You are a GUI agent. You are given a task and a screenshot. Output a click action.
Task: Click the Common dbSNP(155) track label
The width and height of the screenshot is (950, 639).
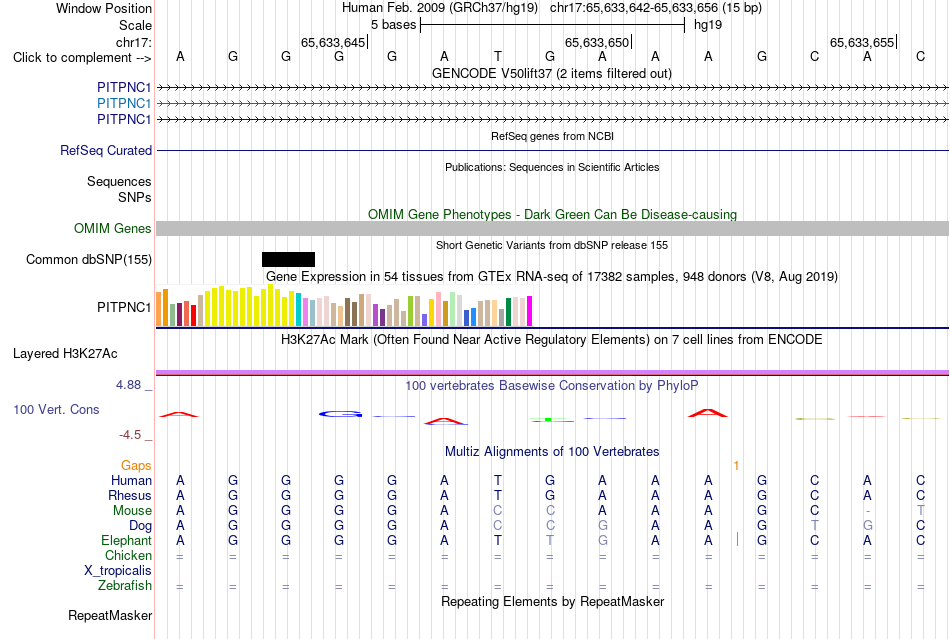(88, 259)
